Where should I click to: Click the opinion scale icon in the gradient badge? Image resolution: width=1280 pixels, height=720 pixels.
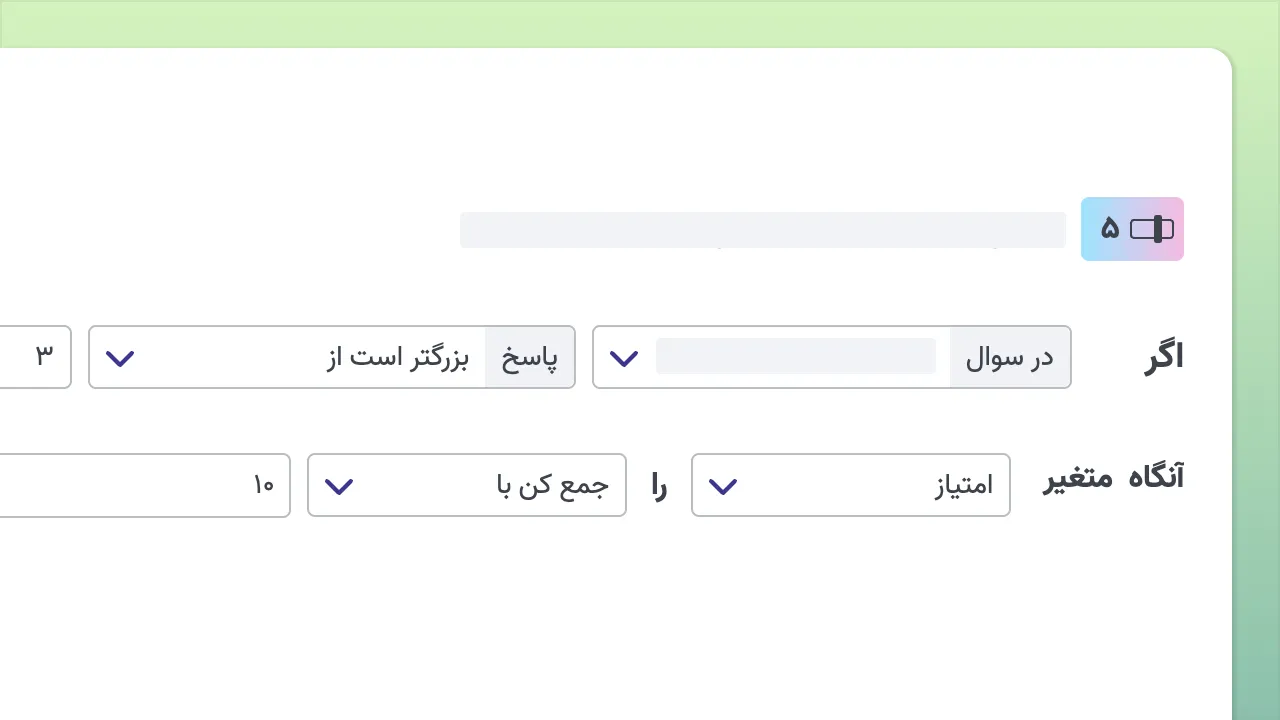click(x=1152, y=229)
